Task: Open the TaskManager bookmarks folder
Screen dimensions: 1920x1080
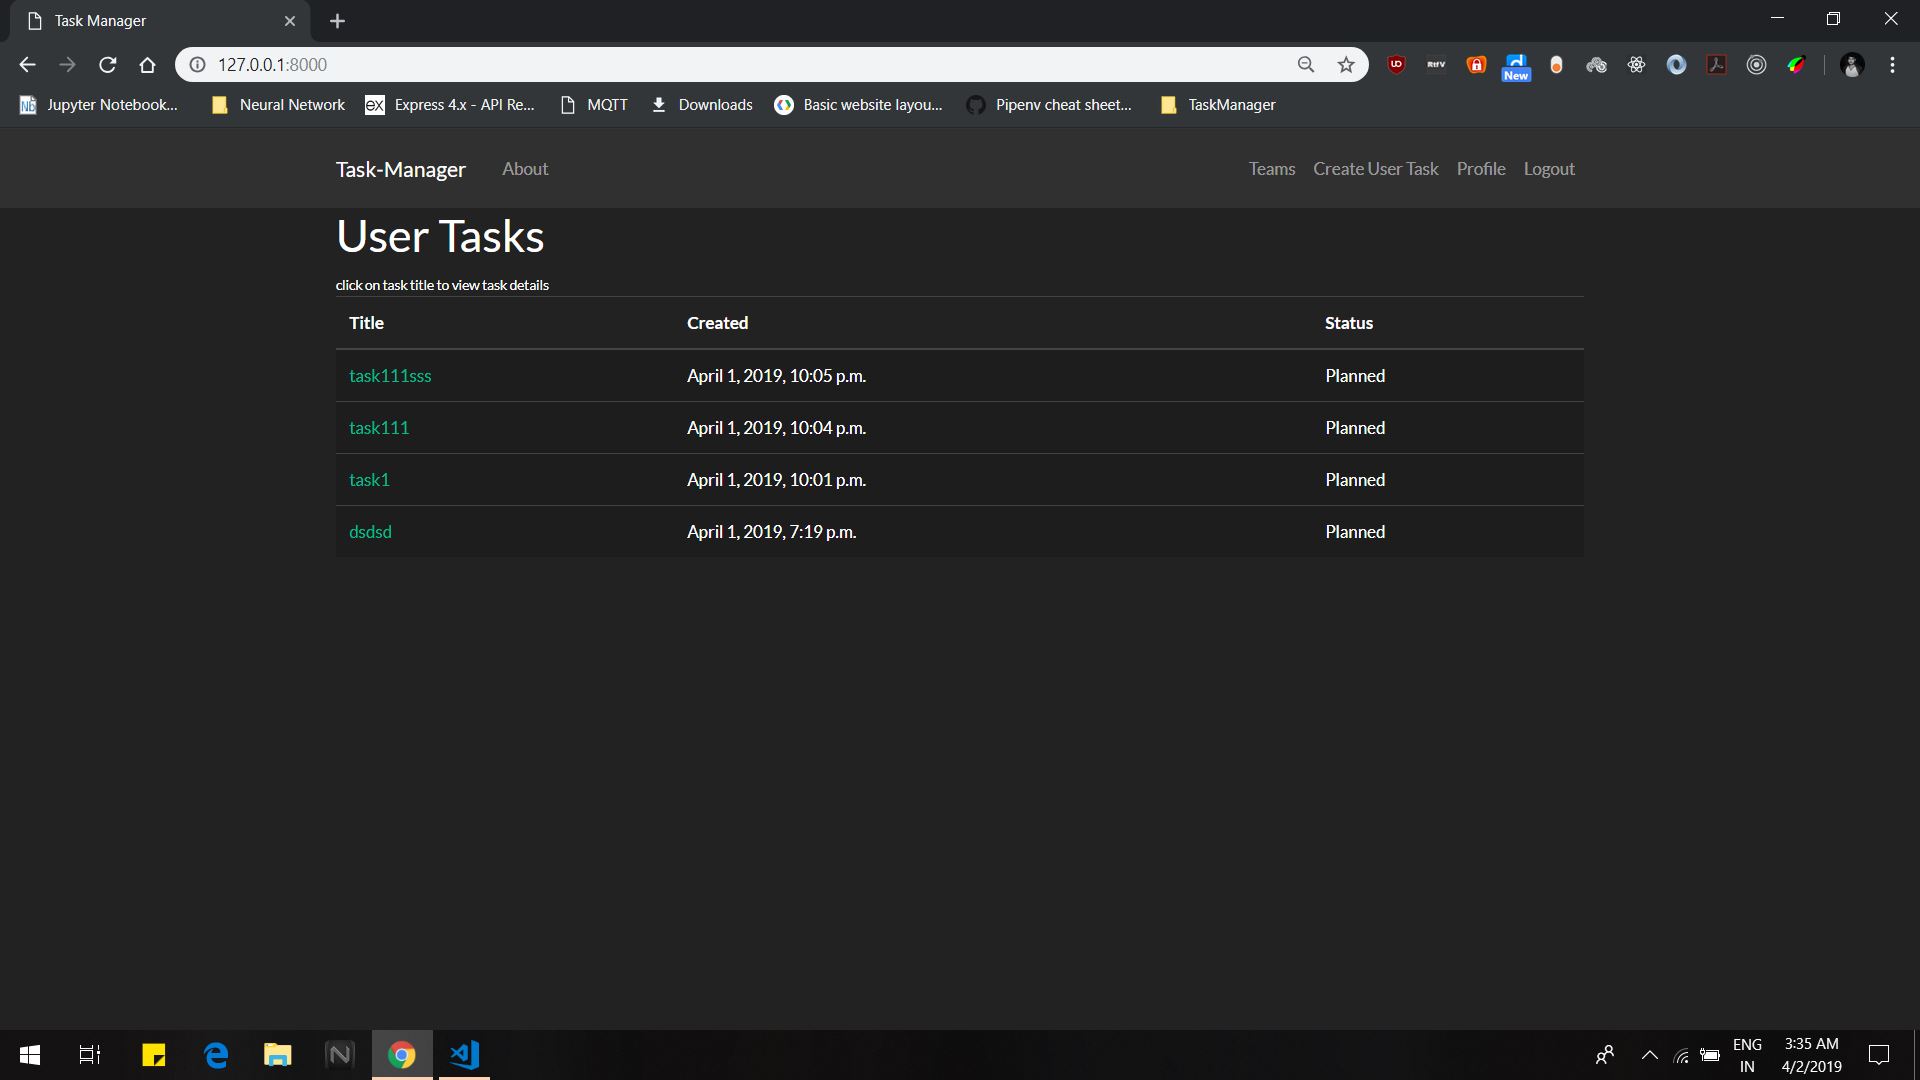Action: [x=1216, y=104]
